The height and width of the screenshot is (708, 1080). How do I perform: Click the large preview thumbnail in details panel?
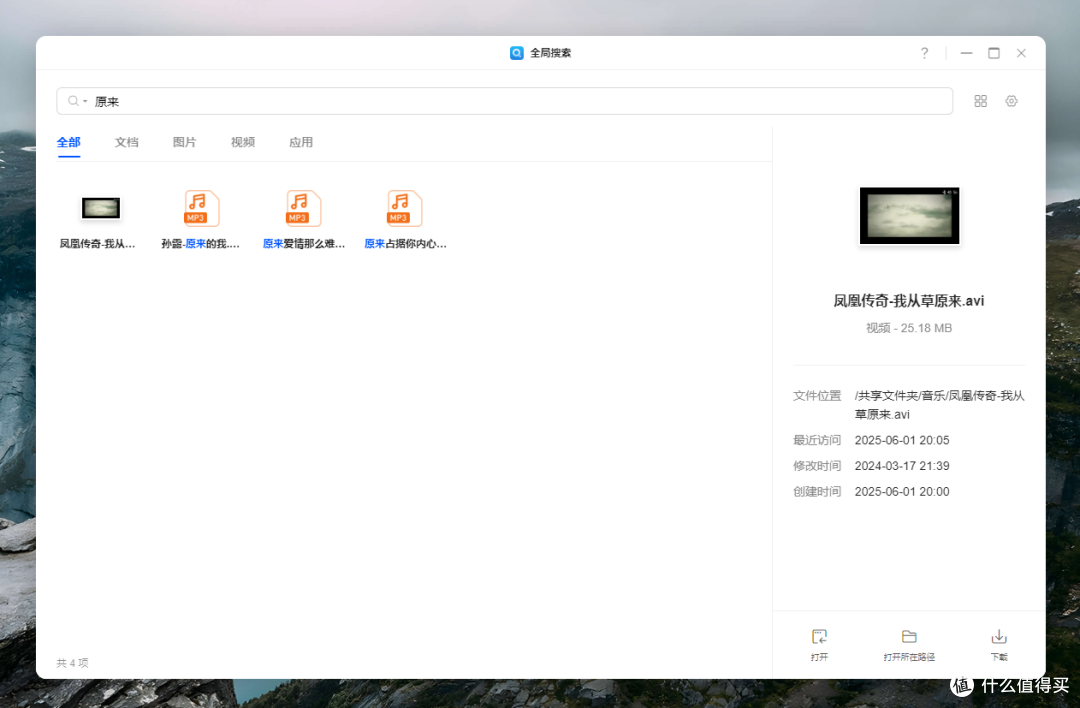coord(909,216)
